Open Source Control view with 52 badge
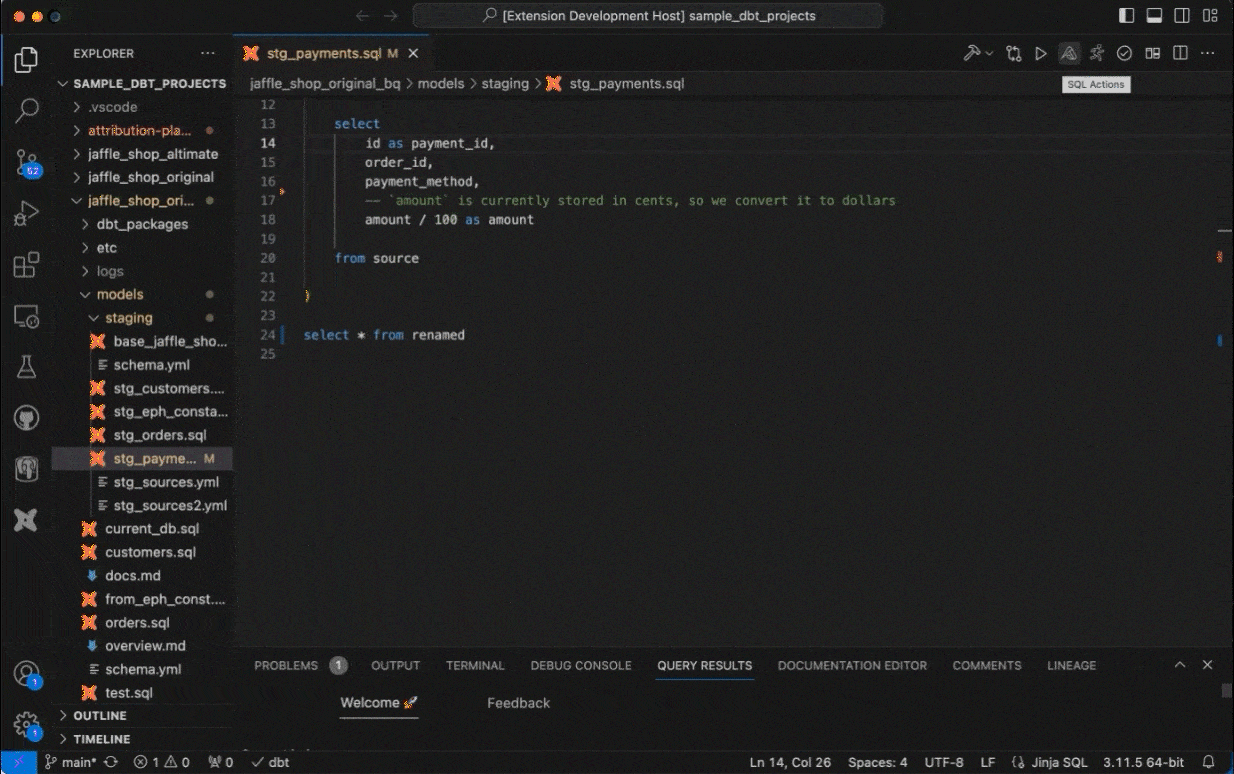1234x774 pixels. point(27,163)
